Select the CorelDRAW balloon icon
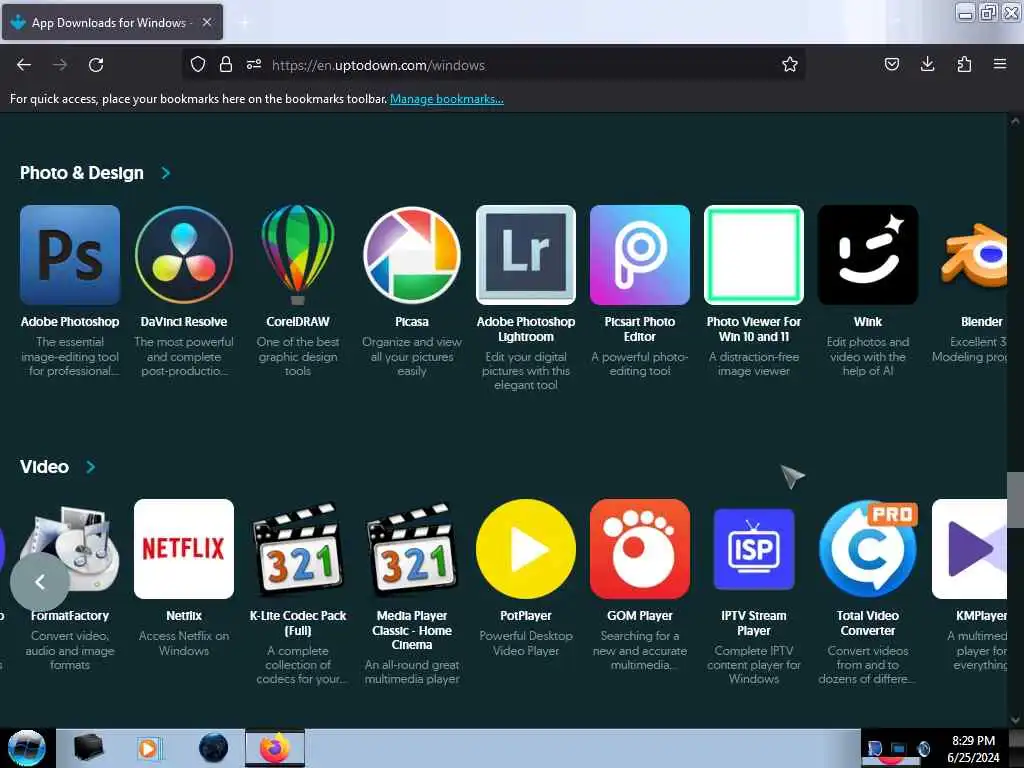Image resolution: width=1024 pixels, height=768 pixels. click(298, 255)
